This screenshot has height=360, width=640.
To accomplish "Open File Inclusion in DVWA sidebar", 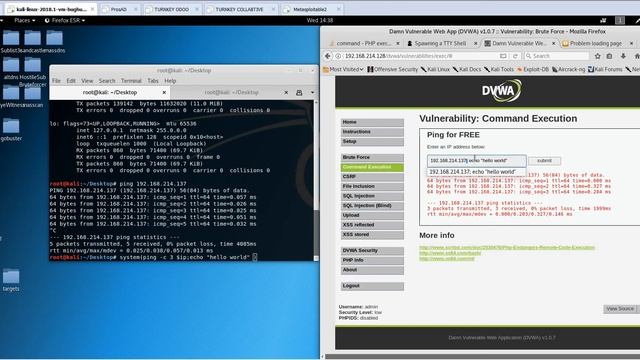I will 372,186.
